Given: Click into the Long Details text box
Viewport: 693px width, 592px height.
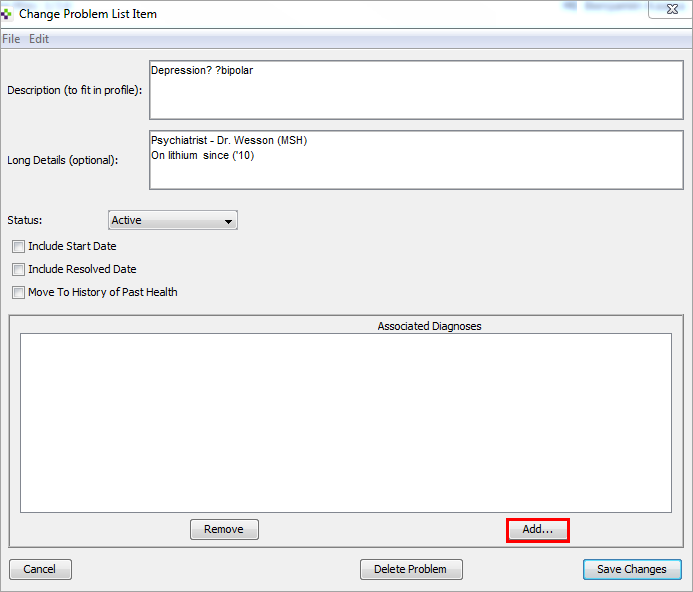Looking at the screenshot, I should 415,160.
